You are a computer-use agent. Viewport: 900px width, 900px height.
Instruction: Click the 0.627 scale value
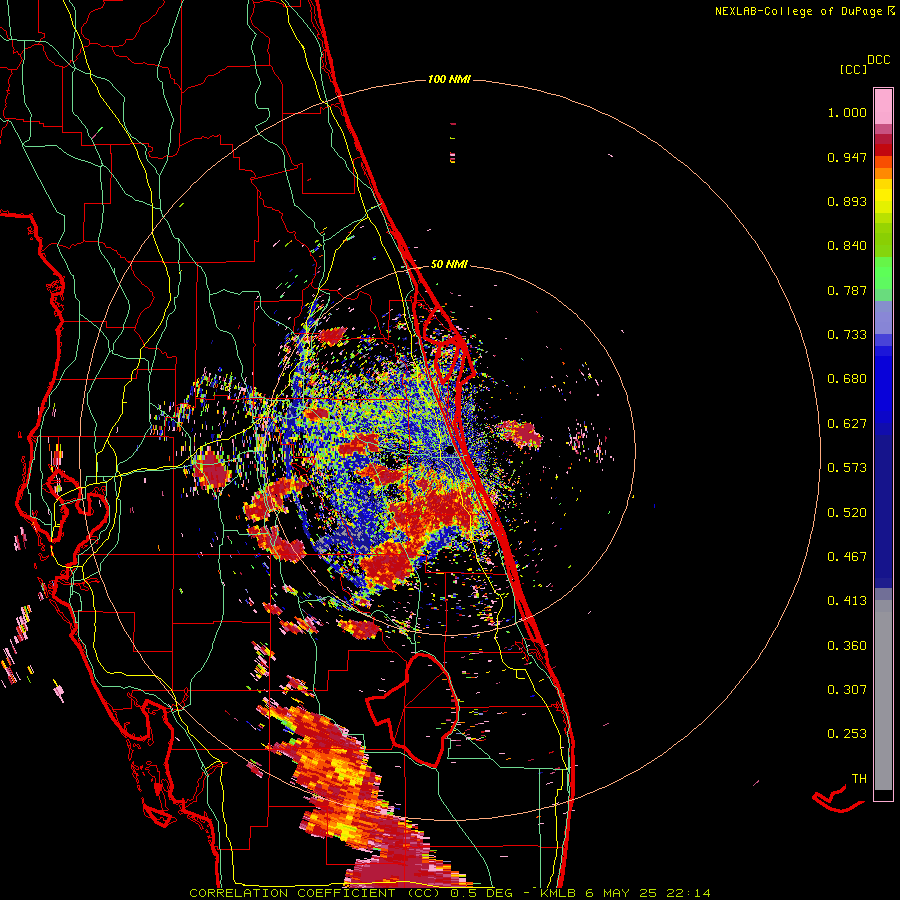point(847,424)
